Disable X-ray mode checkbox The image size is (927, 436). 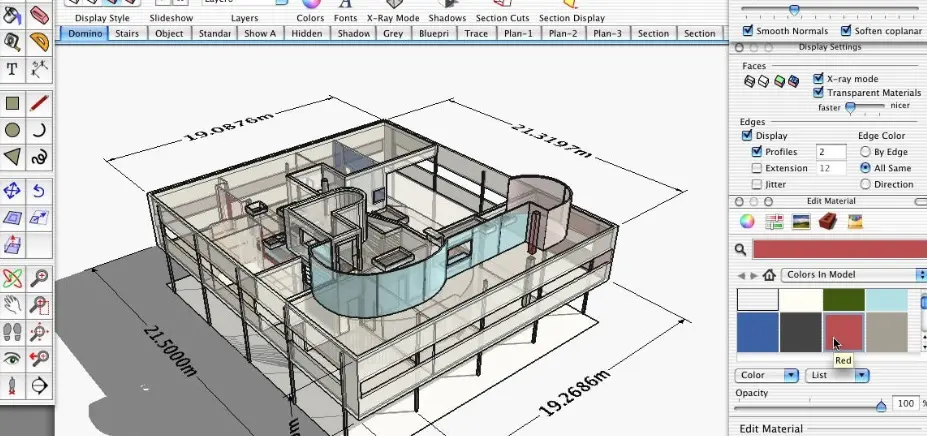coord(818,79)
